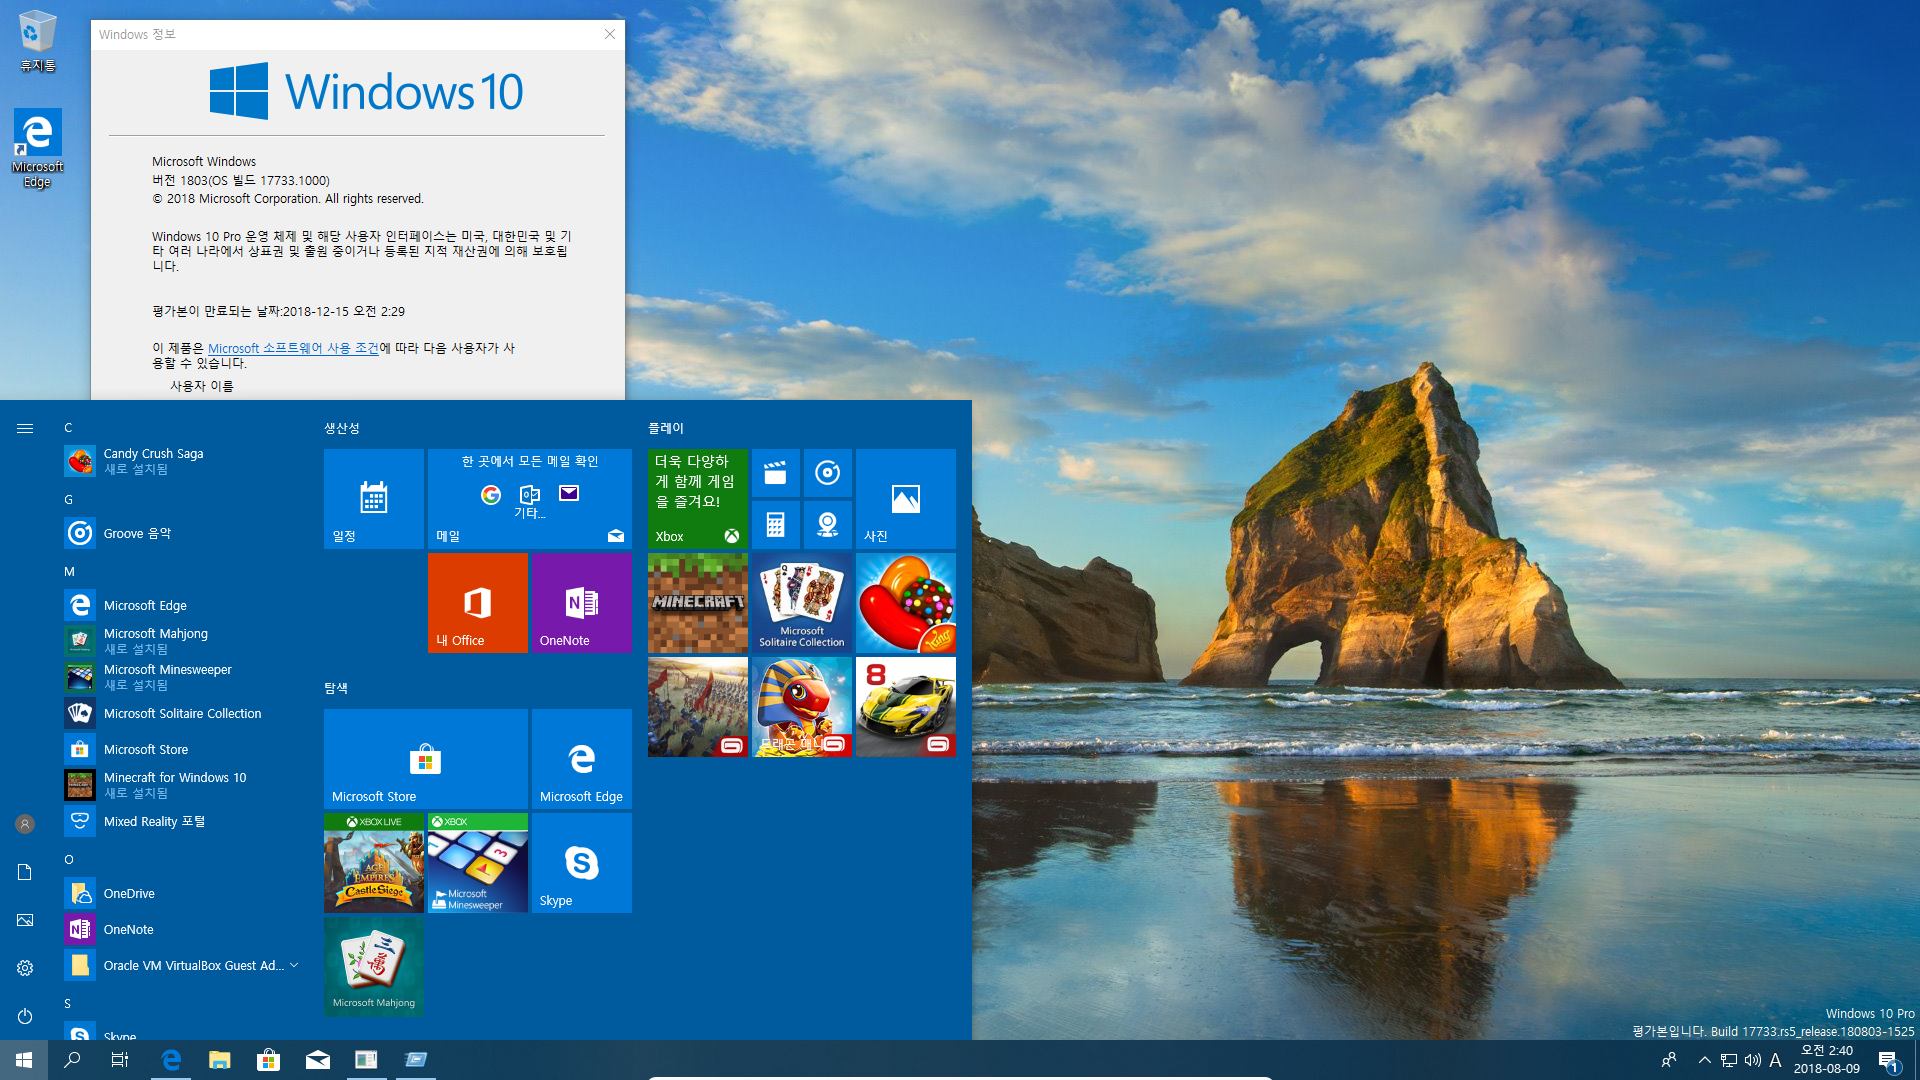Viewport: 1920px width, 1080px height.
Task: Click the 탐색 tile group header
Action: click(x=336, y=688)
